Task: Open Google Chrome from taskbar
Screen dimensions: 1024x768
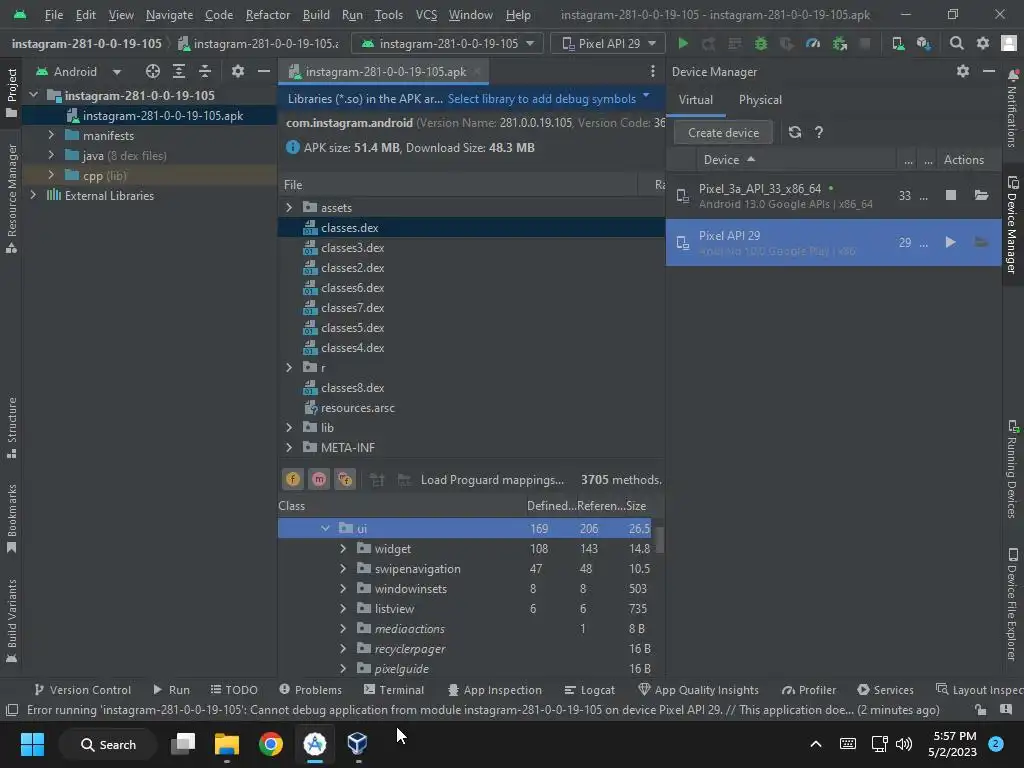Action: tap(271, 744)
